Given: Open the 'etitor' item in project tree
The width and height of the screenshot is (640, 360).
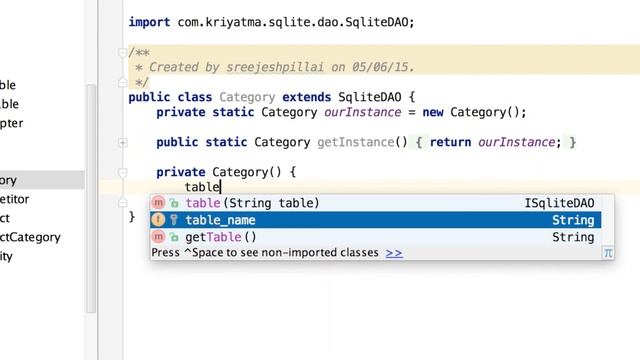Looking at the screenshot, I should (15, 199).
